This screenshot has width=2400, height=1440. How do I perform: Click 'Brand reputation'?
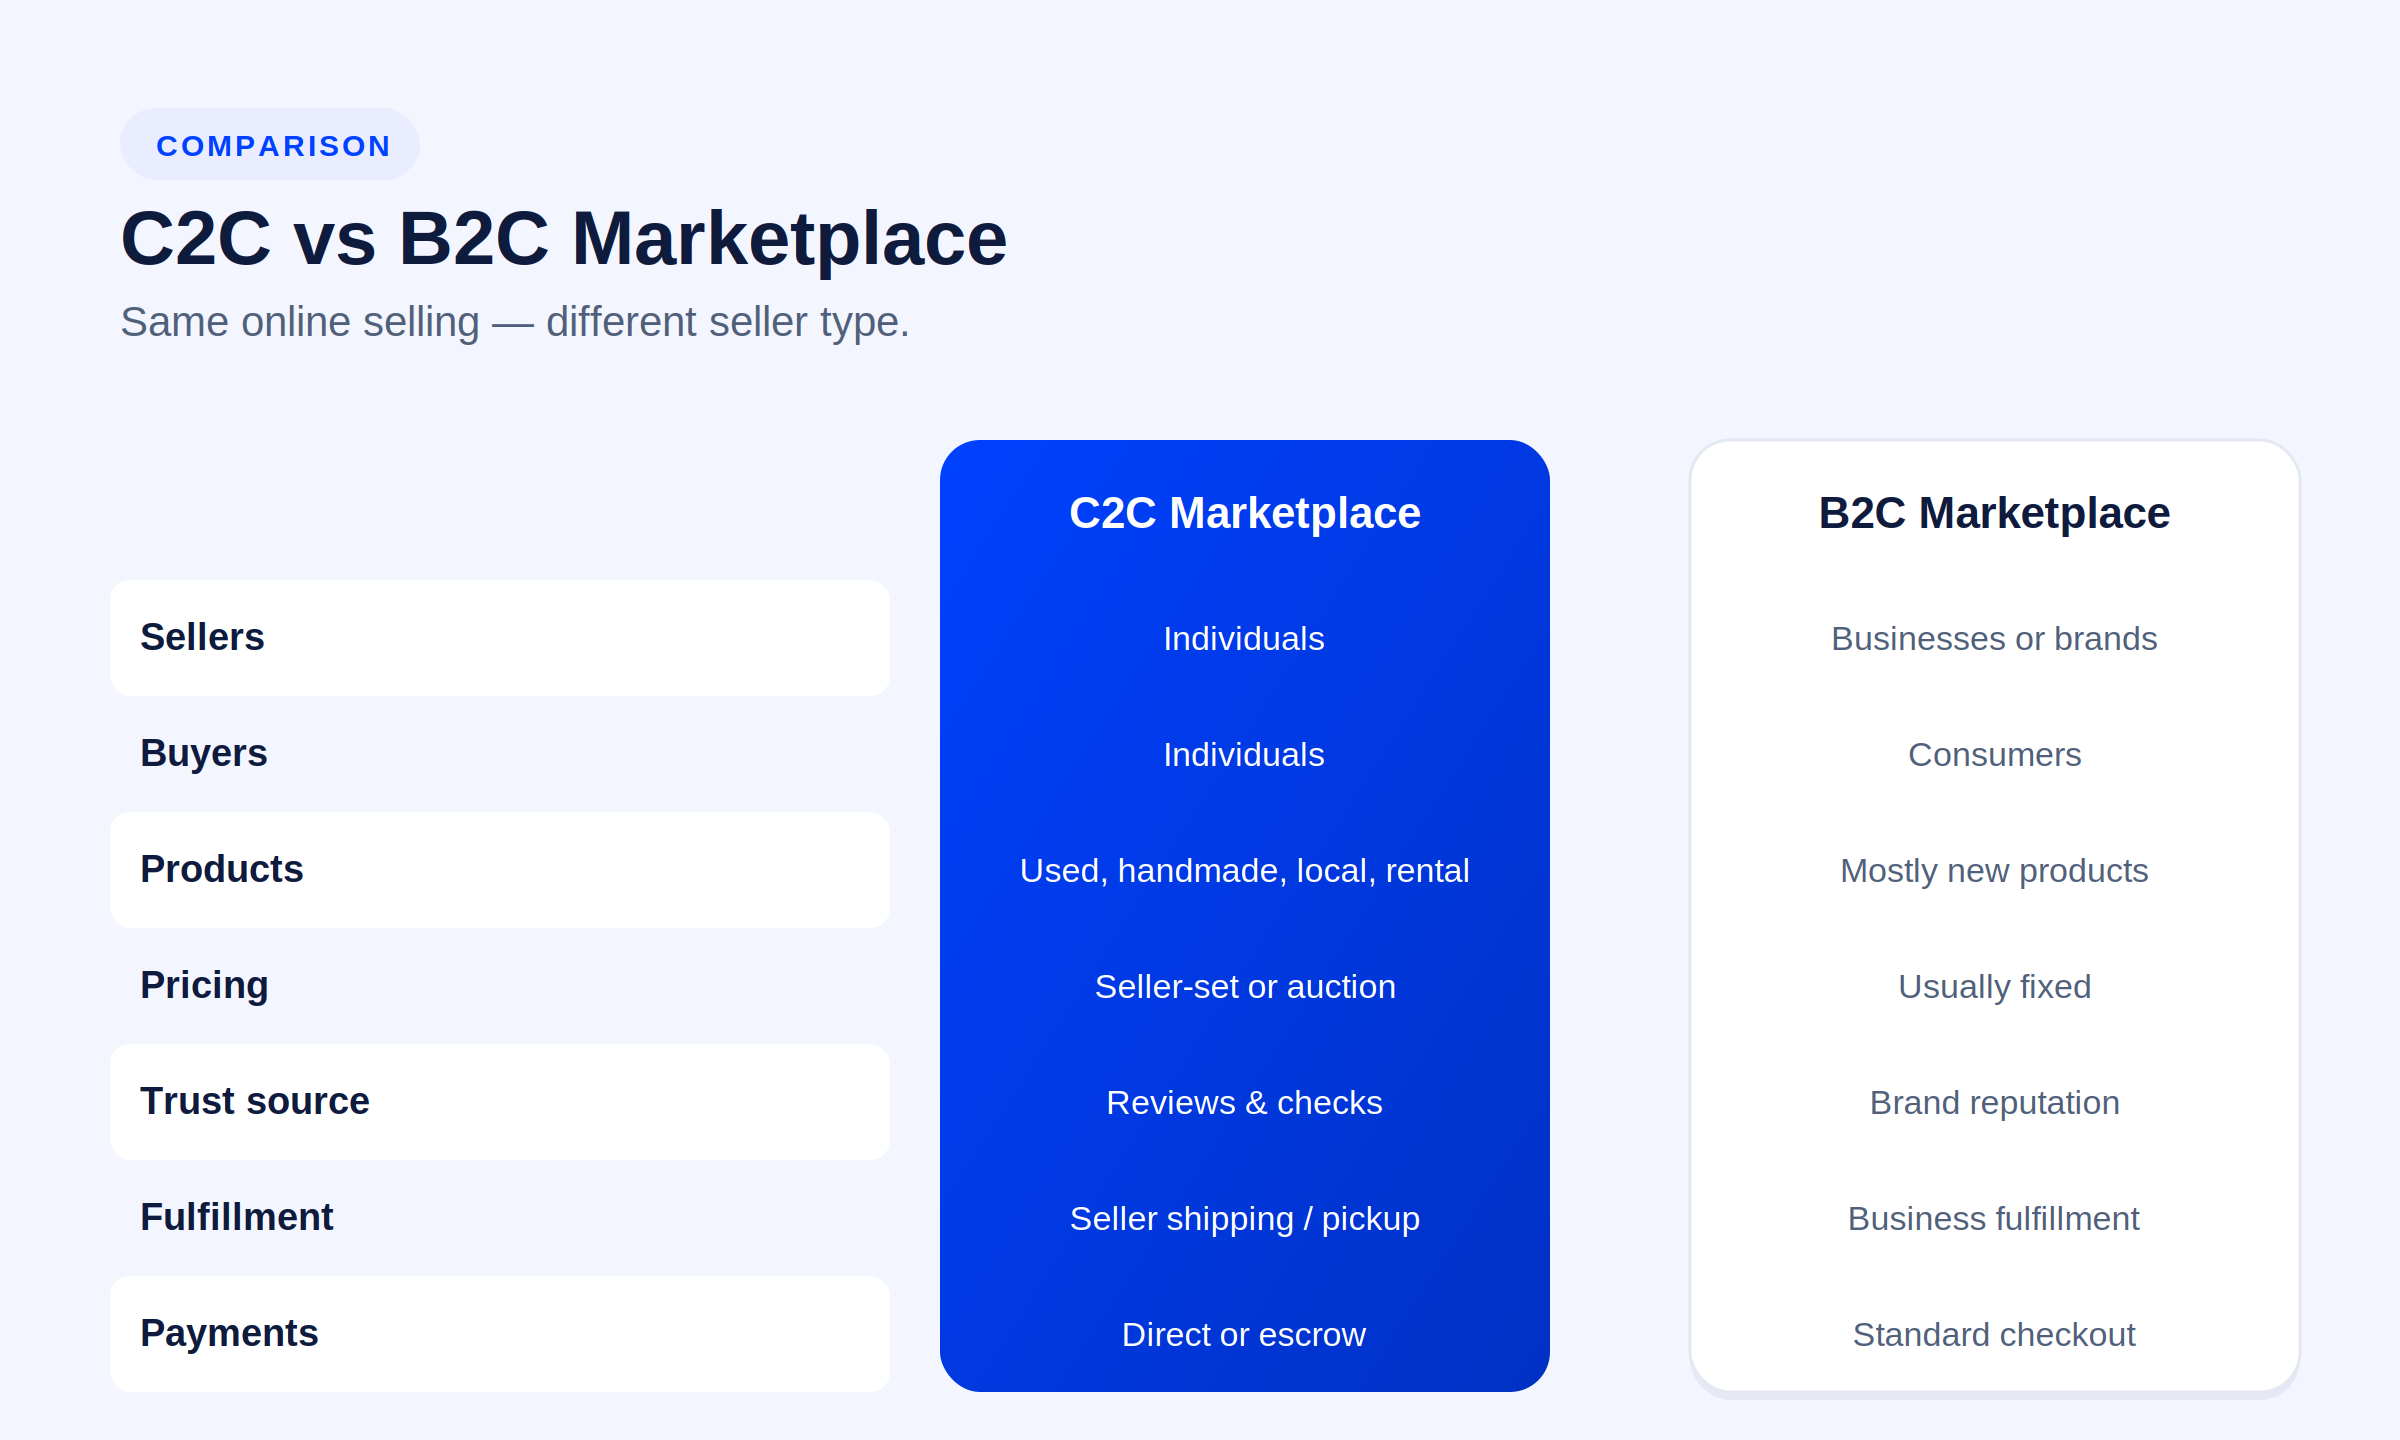pos(1995,1103)
